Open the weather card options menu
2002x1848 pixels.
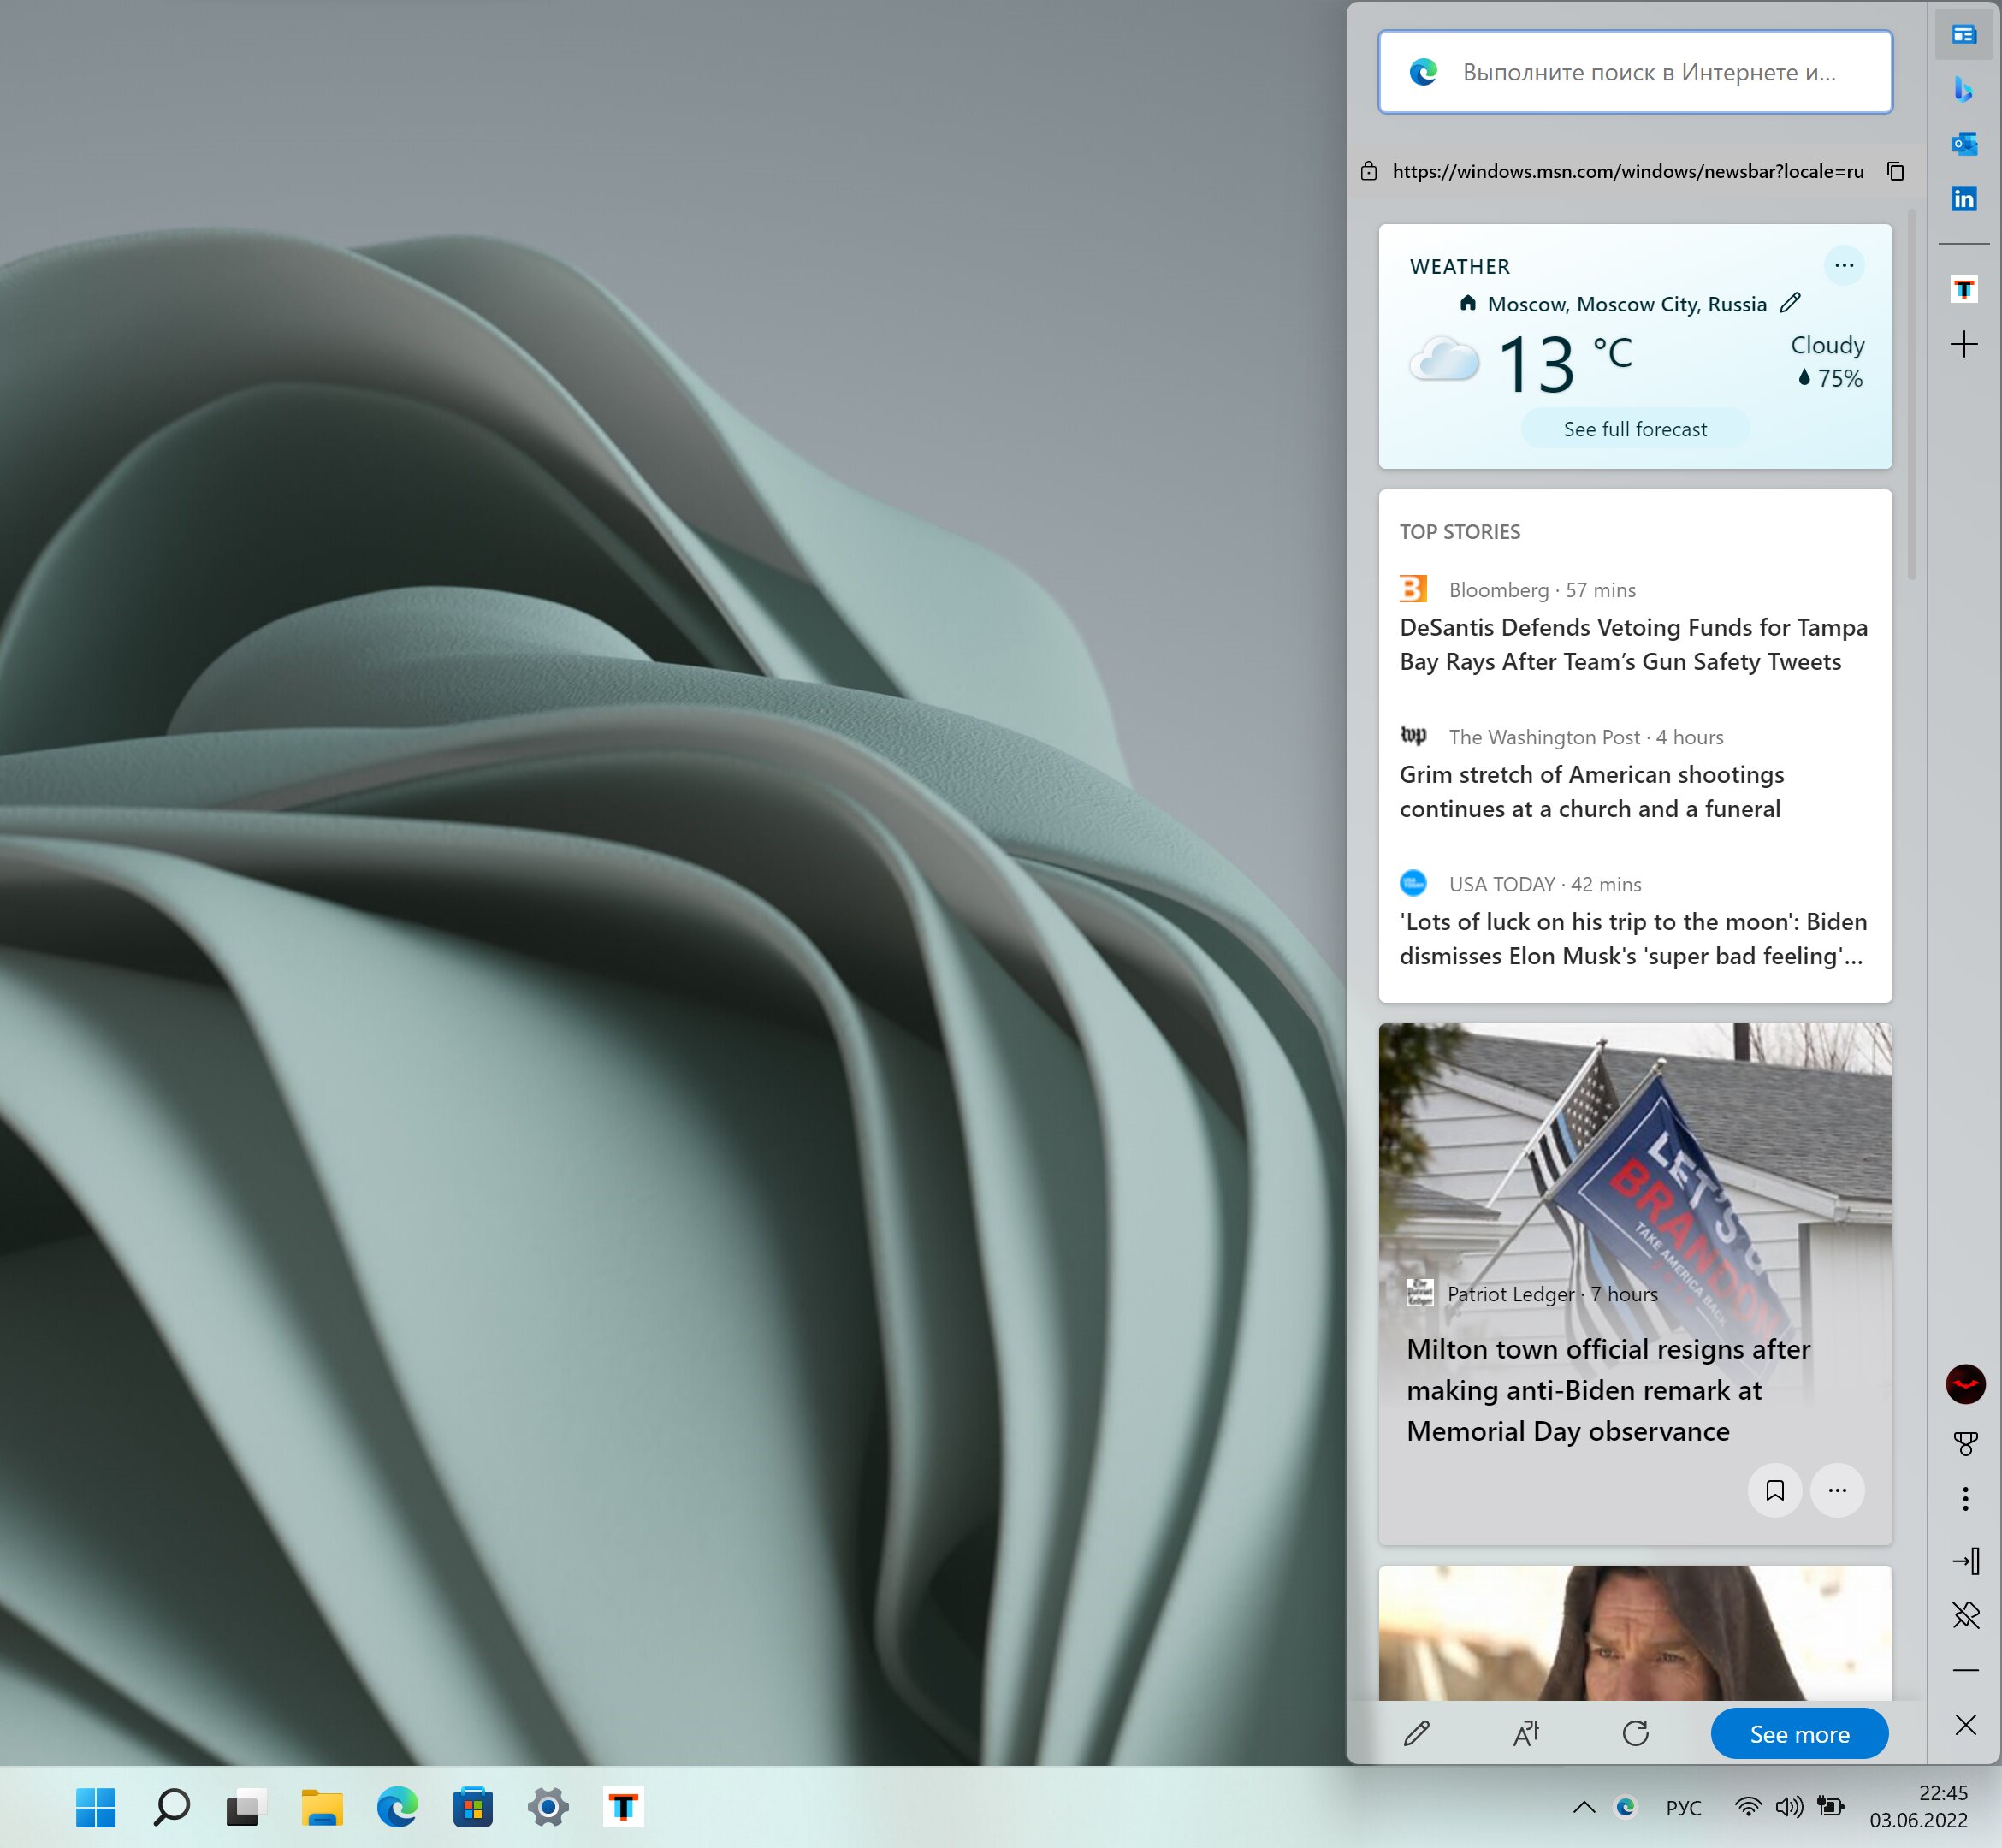1844,265
